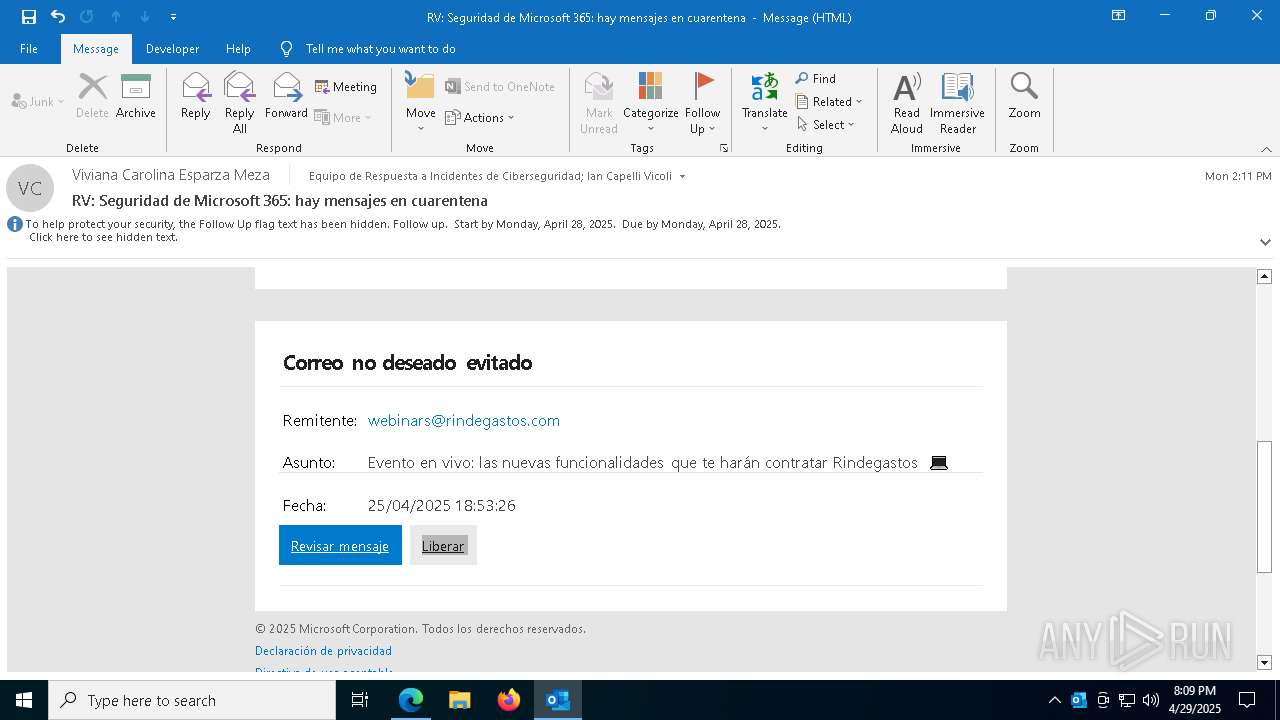The height and width of the screenshot is (720, 1280).
Task: Open the Move folder dropdown
Action: [x=421, y=102]
